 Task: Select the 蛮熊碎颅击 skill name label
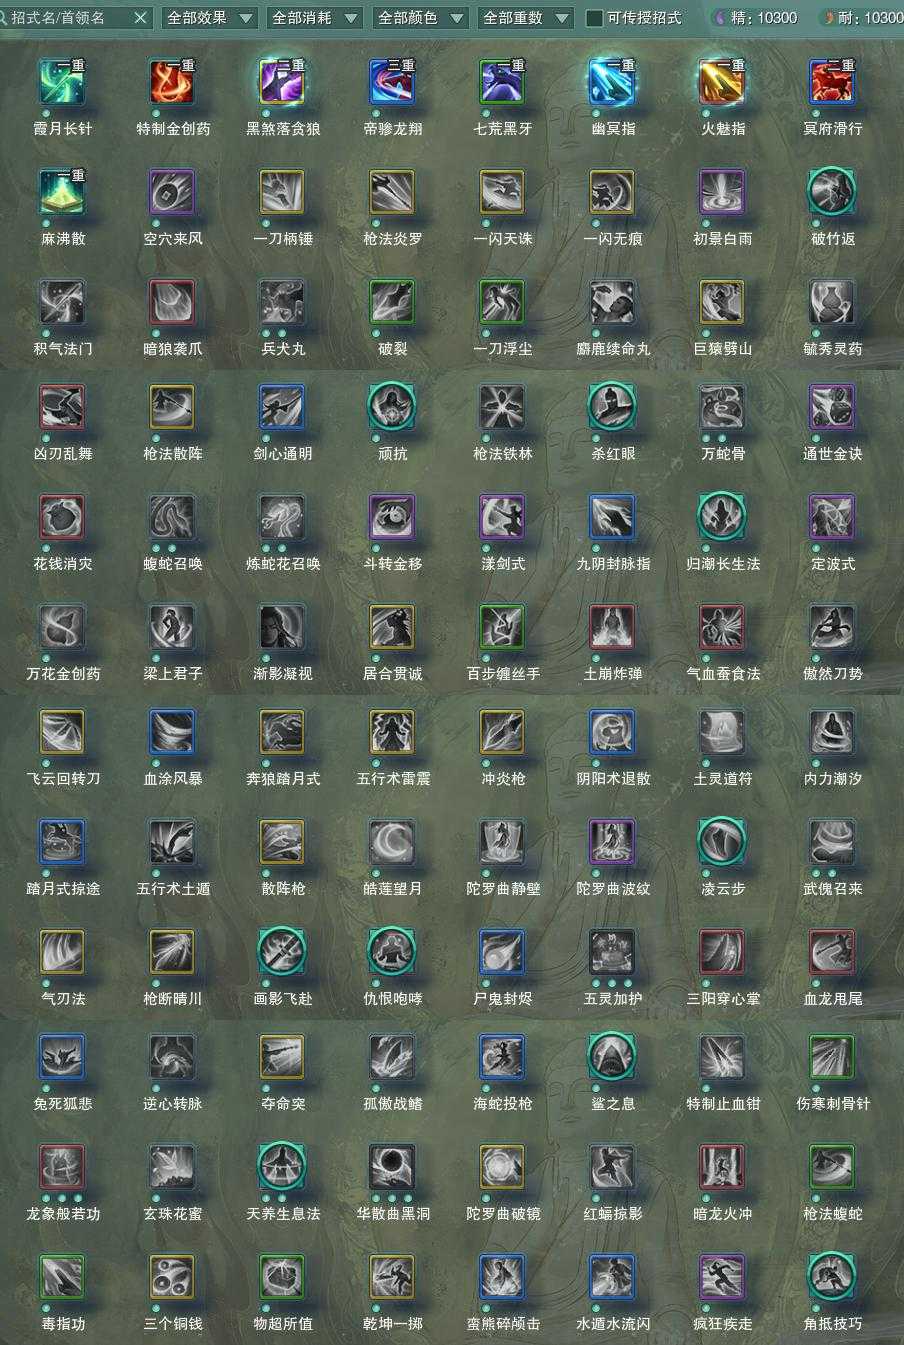[x=503, y=1323]
